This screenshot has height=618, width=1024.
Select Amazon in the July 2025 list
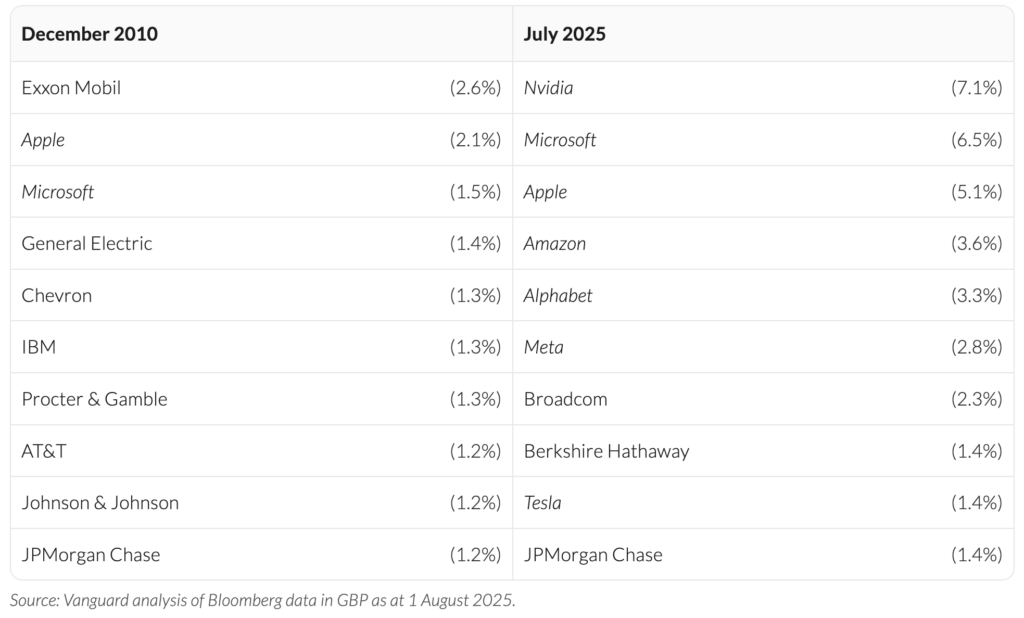coord(555,243)
